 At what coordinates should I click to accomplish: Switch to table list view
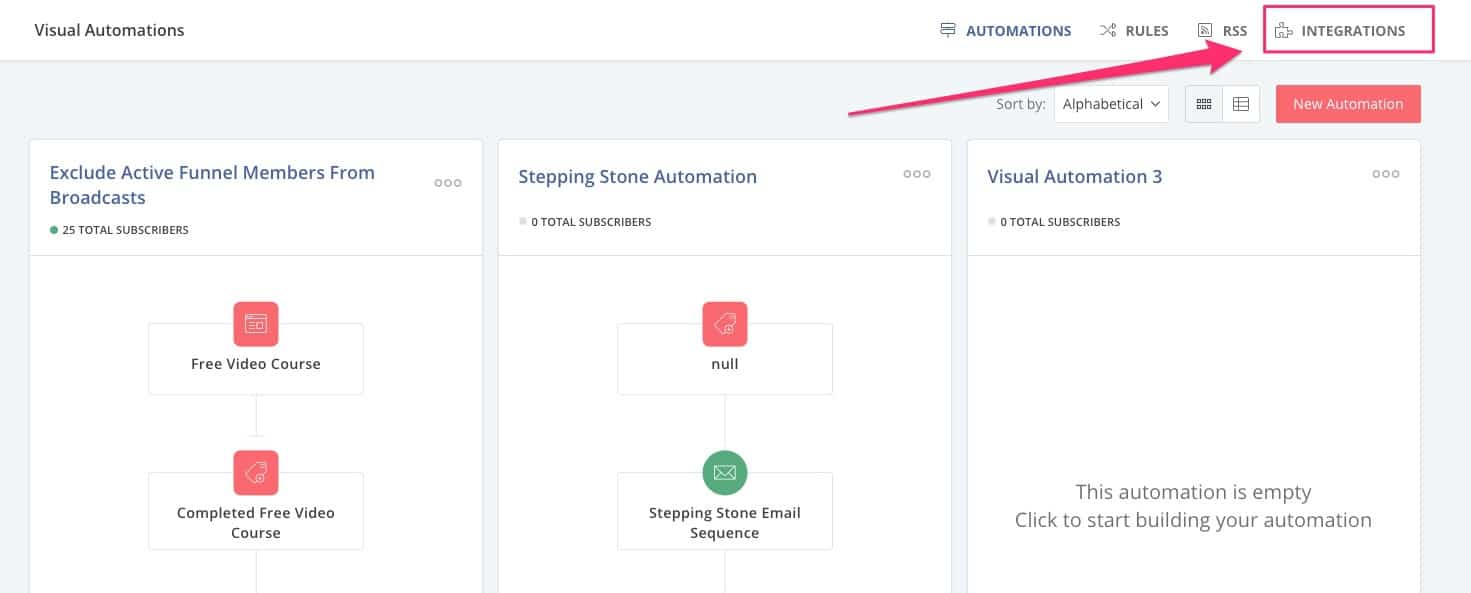[x=1241, y=104]
